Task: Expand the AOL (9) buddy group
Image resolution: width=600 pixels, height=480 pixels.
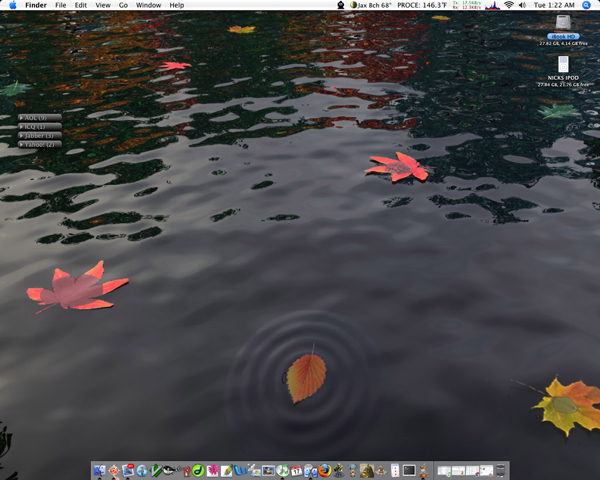Action: pos(40,118)
